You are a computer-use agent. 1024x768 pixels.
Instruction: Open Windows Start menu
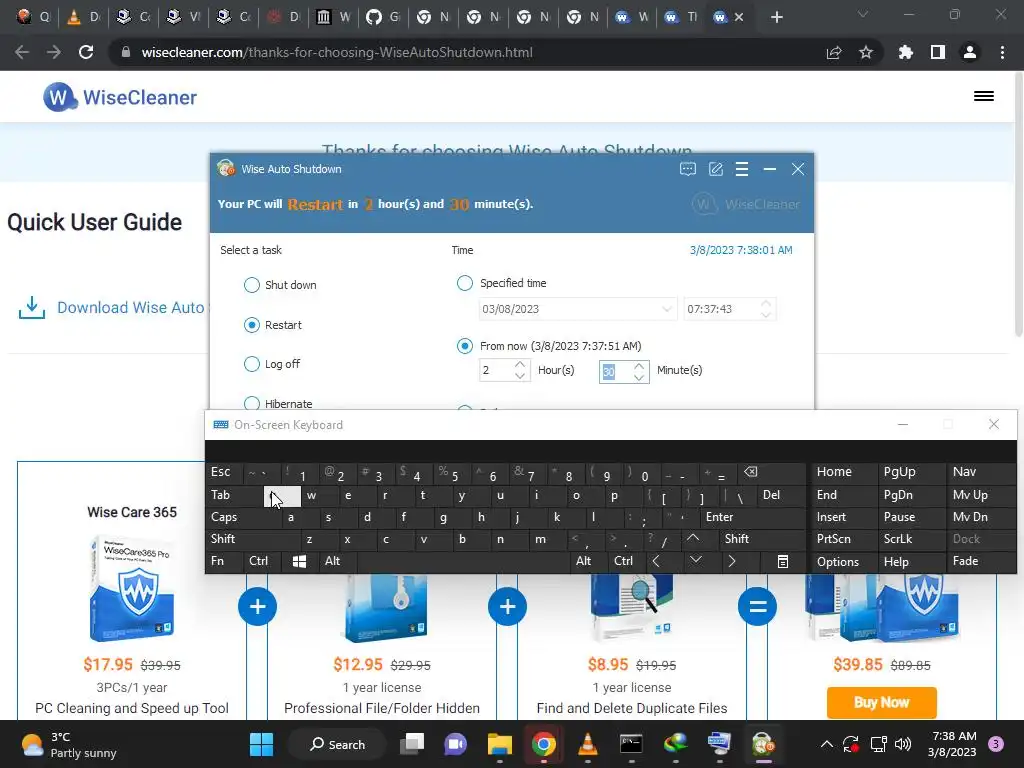261,744
